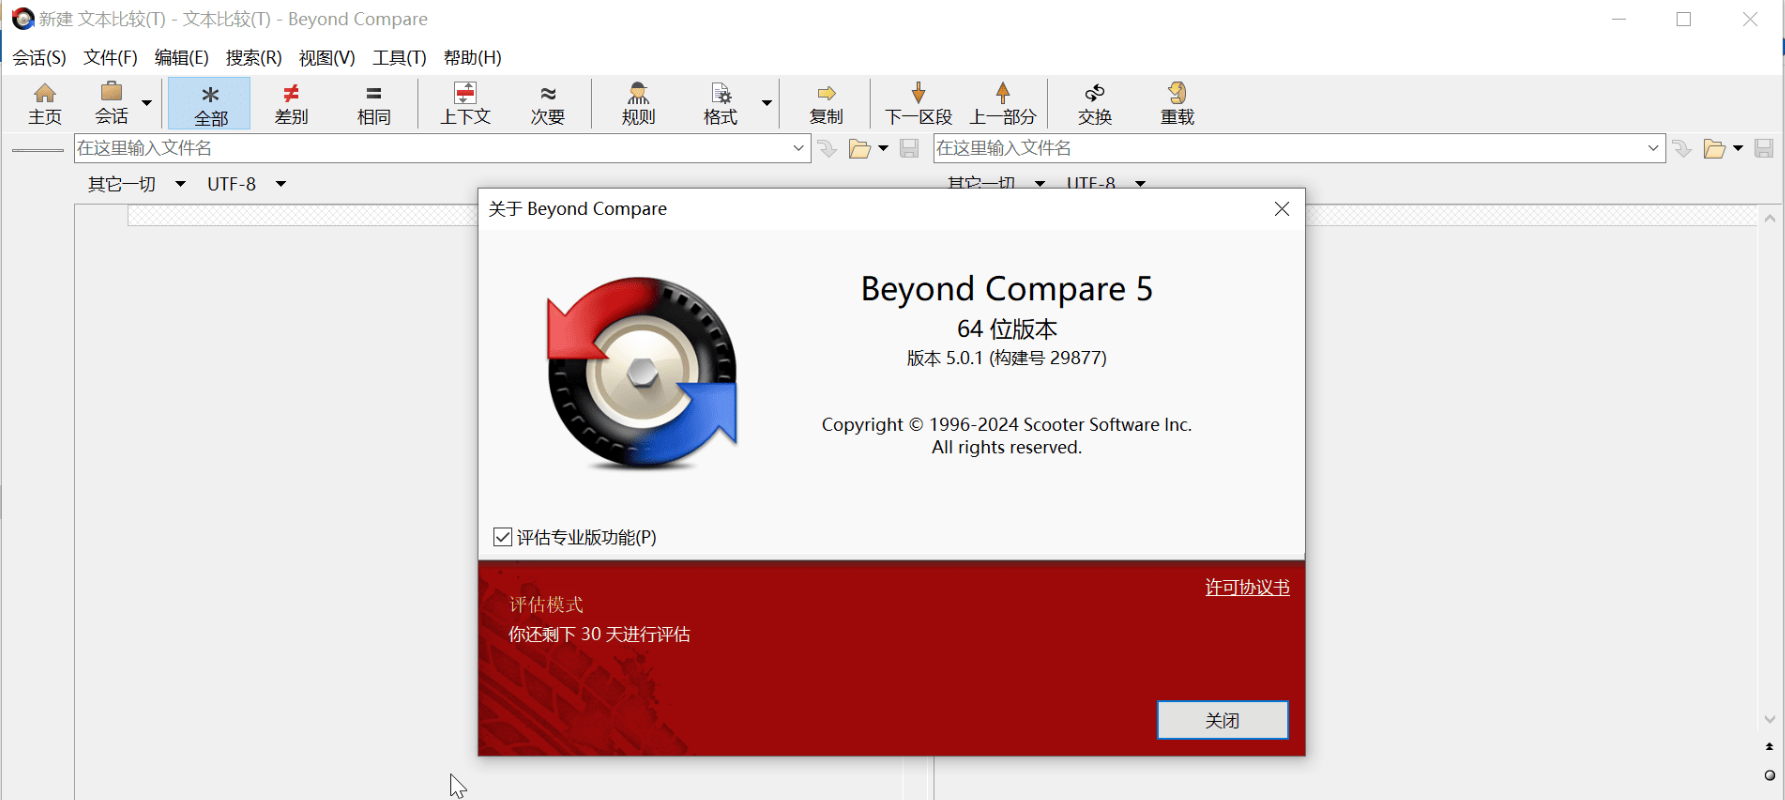Click the 评估模式 heading text
Viewport: 1785px width, 800px height.
pos(546,604)
